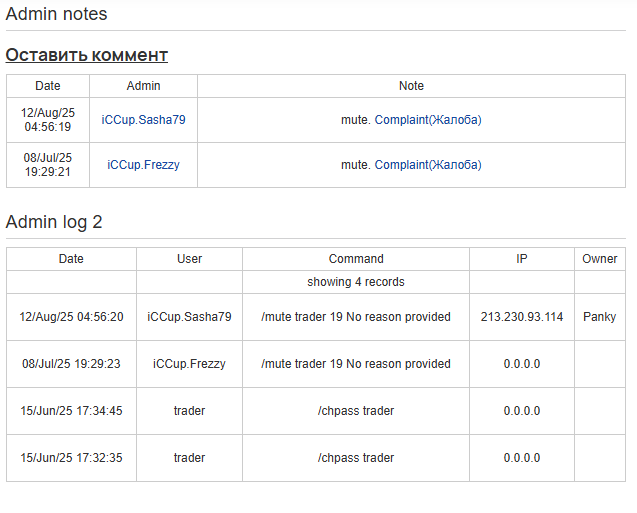
Task: Click the User column header in Admin log
Action: point(189,259)
